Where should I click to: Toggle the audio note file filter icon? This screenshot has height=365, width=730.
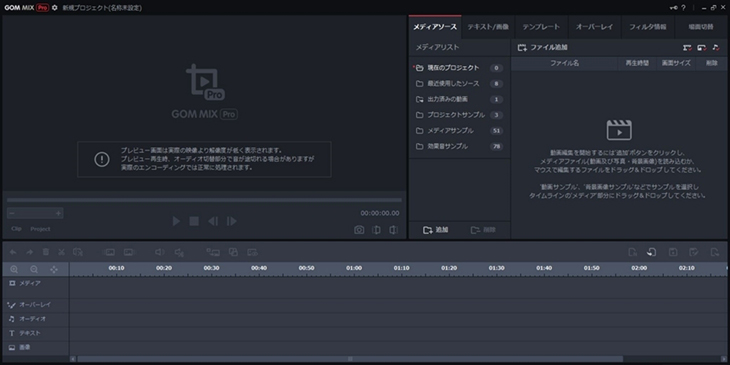716,47
